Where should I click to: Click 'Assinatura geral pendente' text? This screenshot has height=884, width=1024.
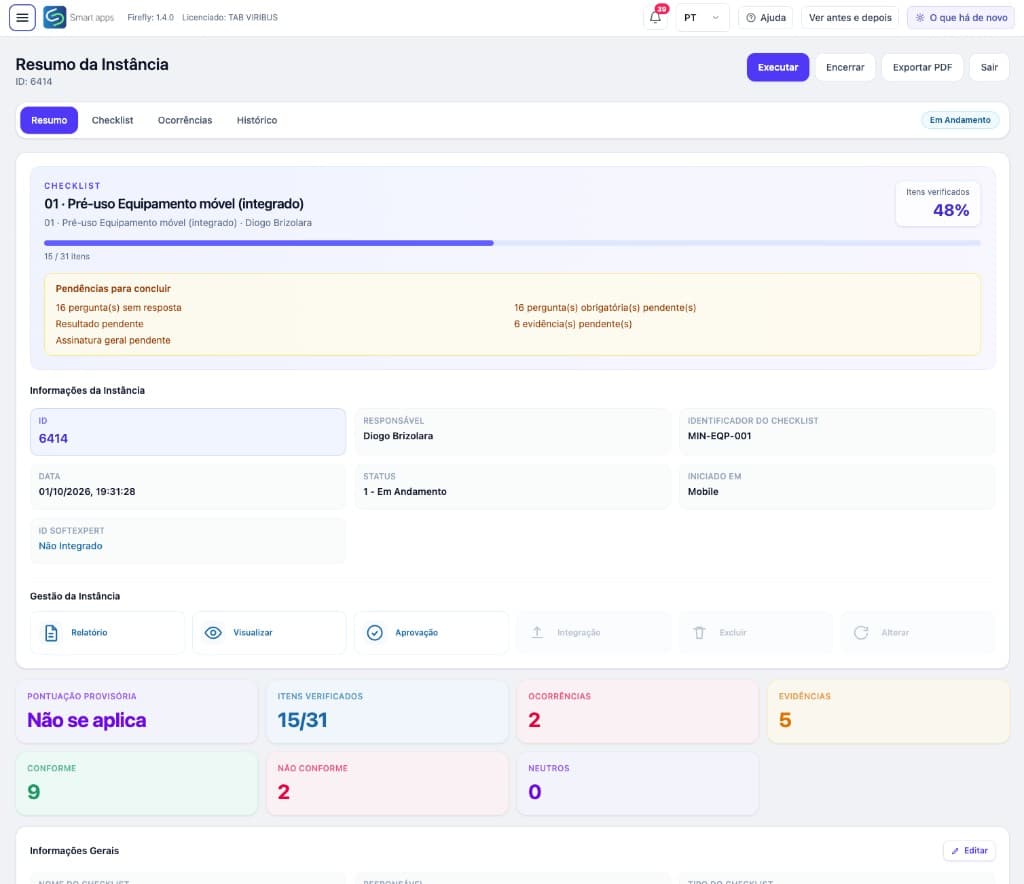tap(113, 340)
